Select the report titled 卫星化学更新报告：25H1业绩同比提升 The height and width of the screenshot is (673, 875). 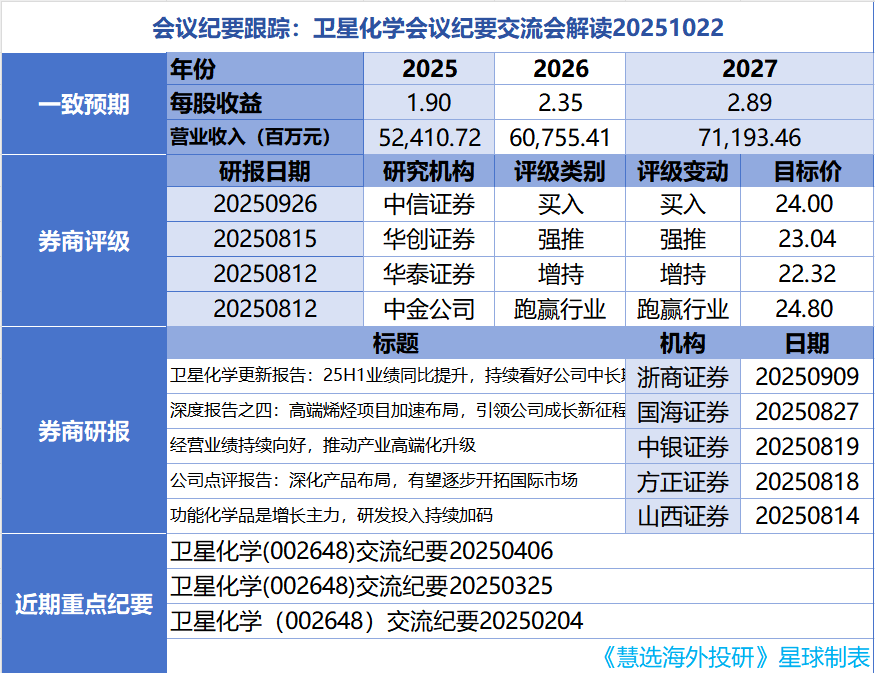[396, 376]
